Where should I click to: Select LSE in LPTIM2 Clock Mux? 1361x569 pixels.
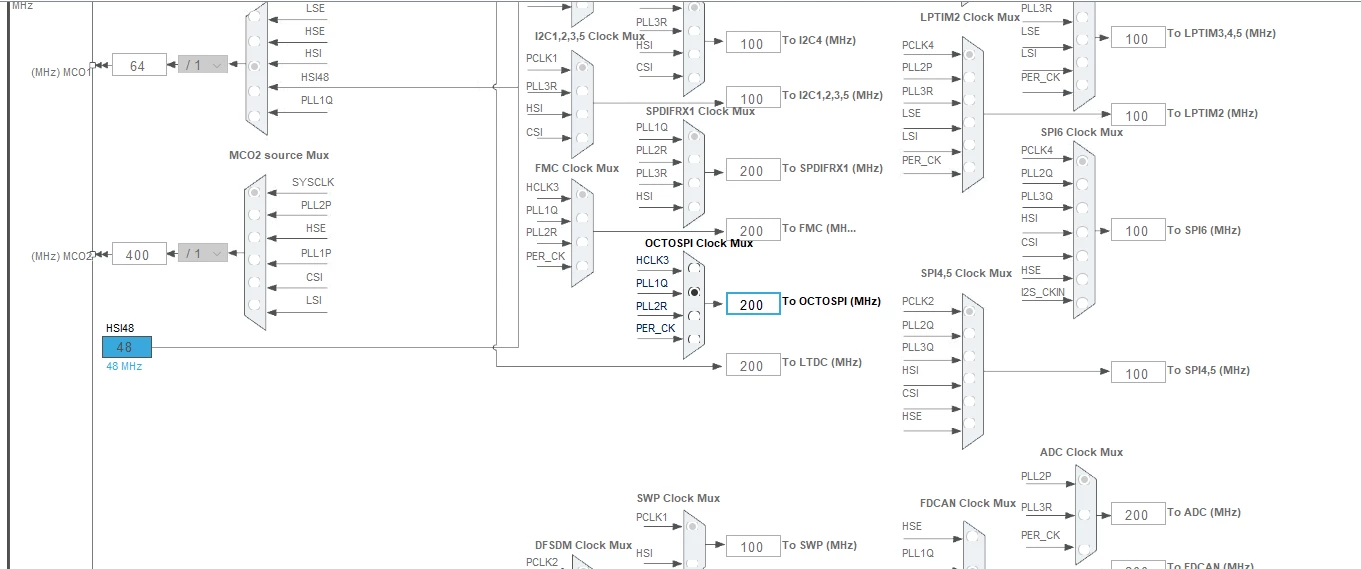(x=968, y=123)
